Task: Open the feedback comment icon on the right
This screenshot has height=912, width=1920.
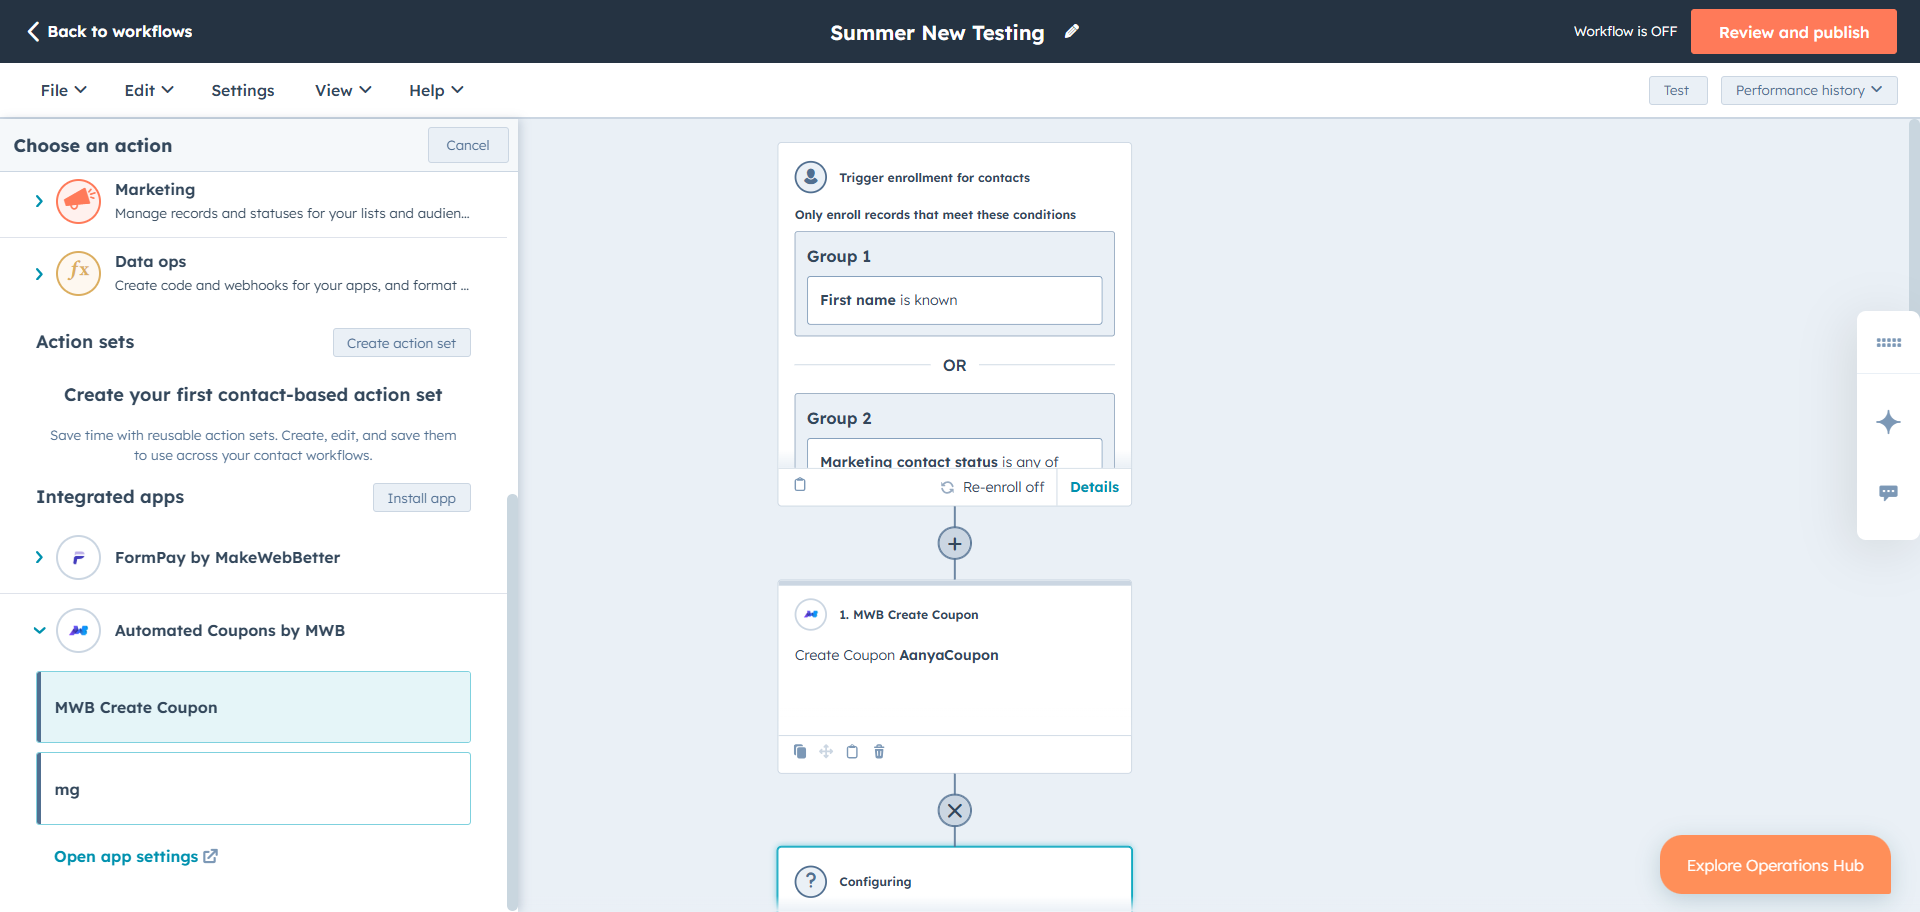Action: [1888, 492]
